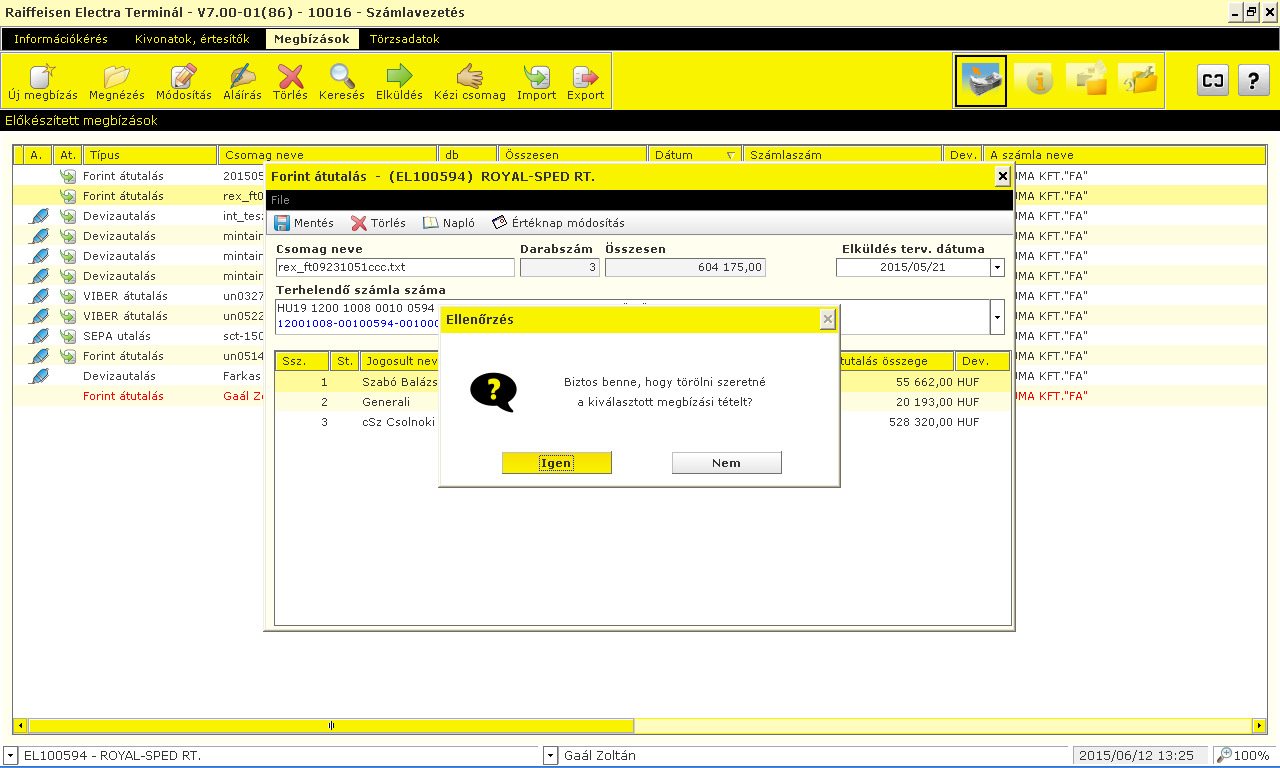This screenshot has width=1280, height=768.
Task: Click the link chain button
Action: tap(1213, 80)
